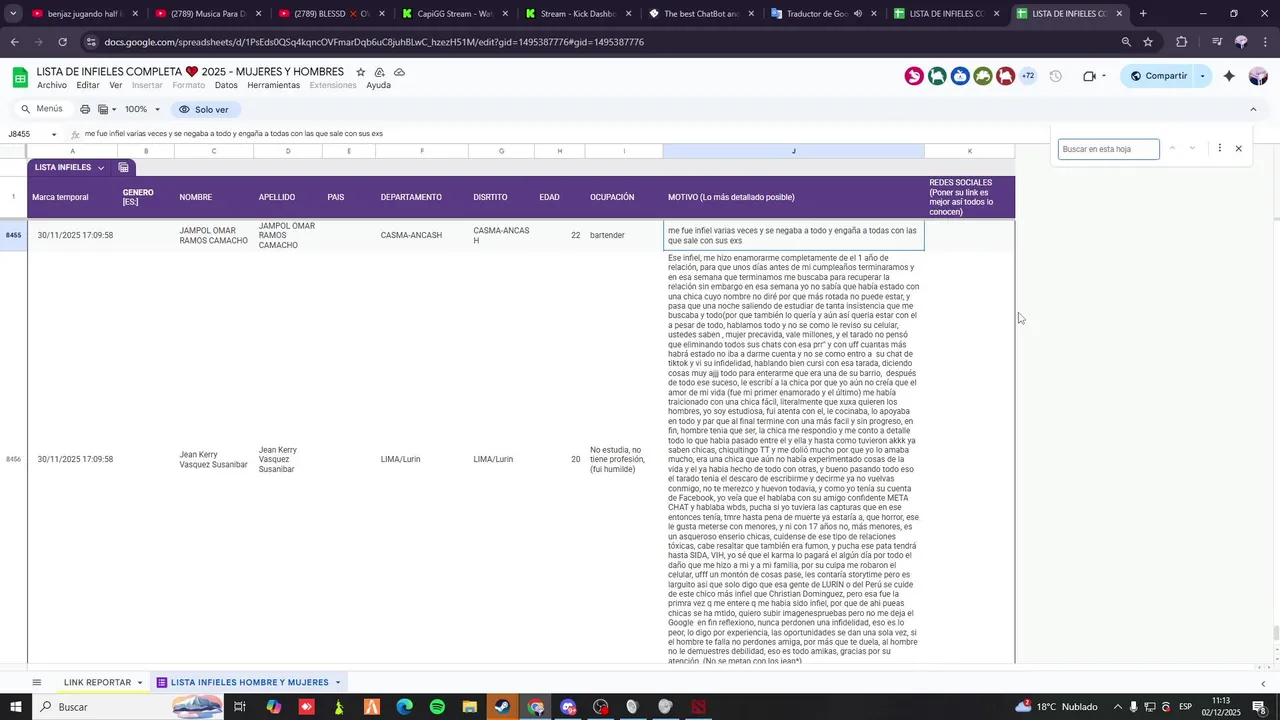Screen dimensions: 1280x720
Task: Print the spreadsheet
Action: (x=85, y=109)
